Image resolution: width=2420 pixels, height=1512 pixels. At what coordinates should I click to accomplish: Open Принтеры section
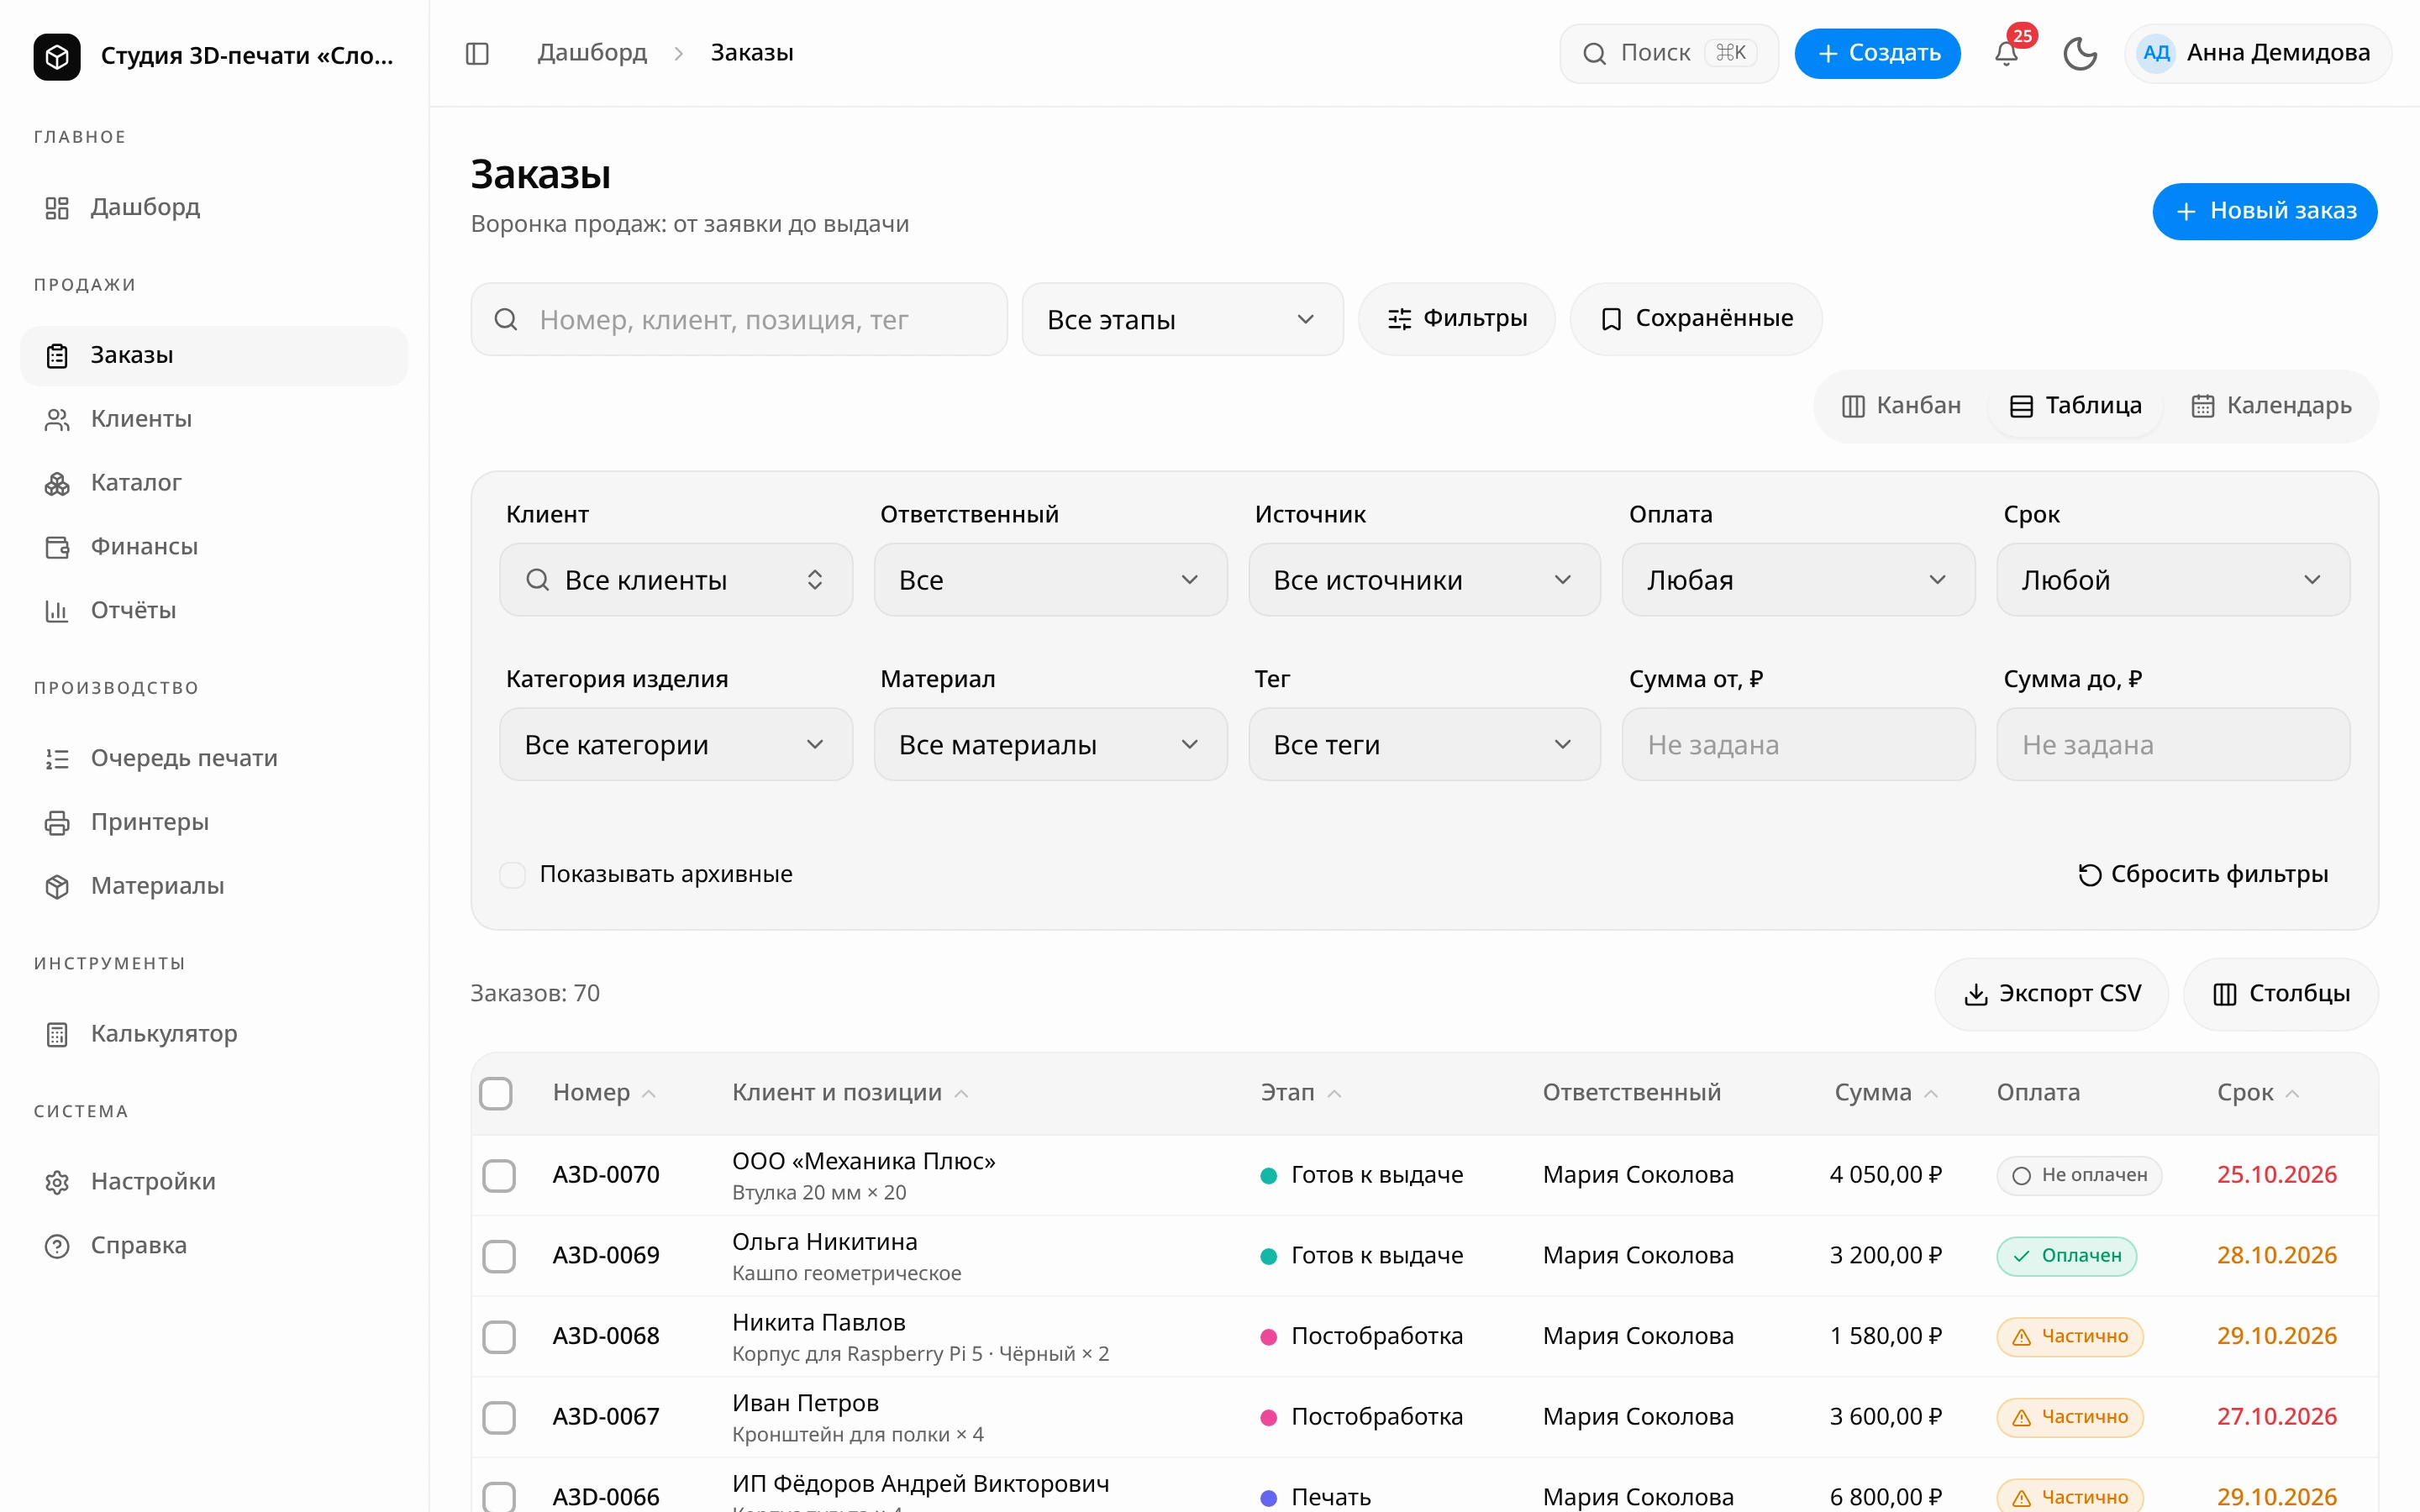click(x=214, y=822)
